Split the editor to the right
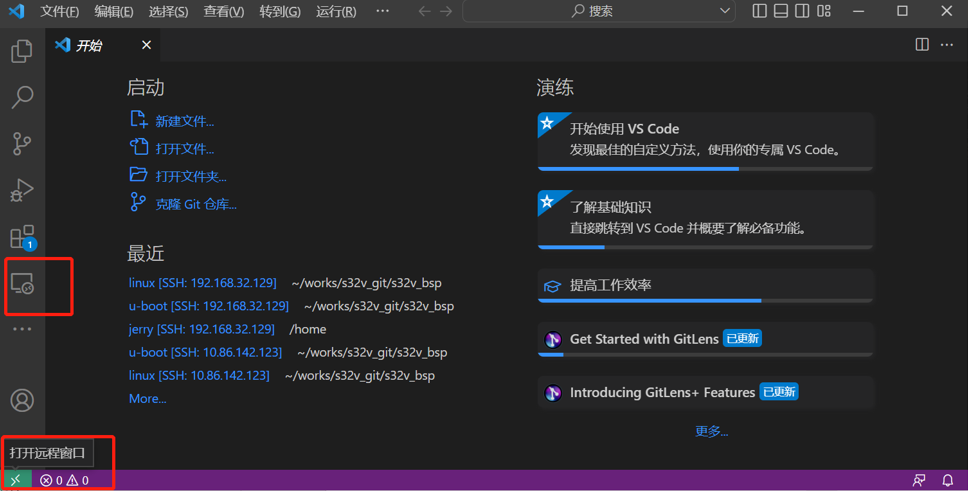 pyautogui.click(x=922, y=44)
